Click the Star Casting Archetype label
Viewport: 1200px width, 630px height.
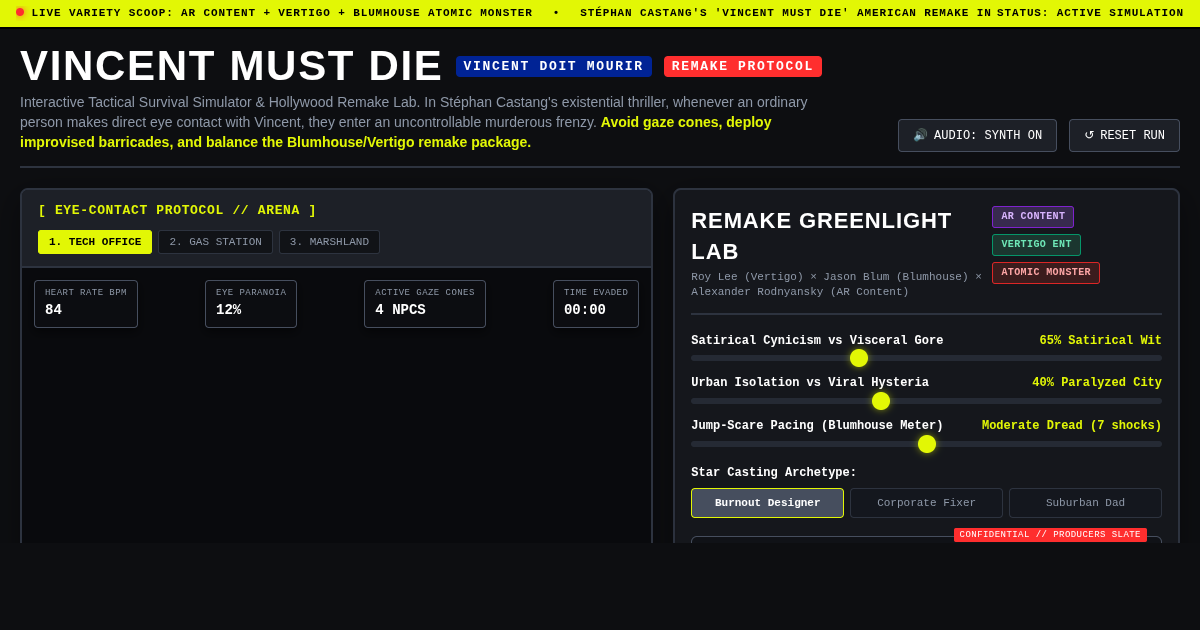pyautogui.click(x=774, y=473)
